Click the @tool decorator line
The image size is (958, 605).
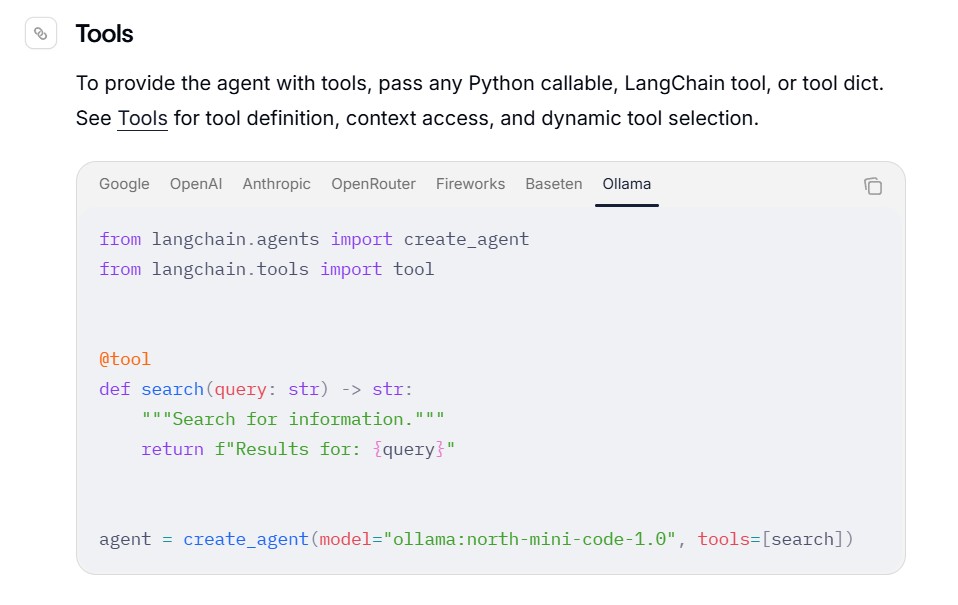point(125,359)
